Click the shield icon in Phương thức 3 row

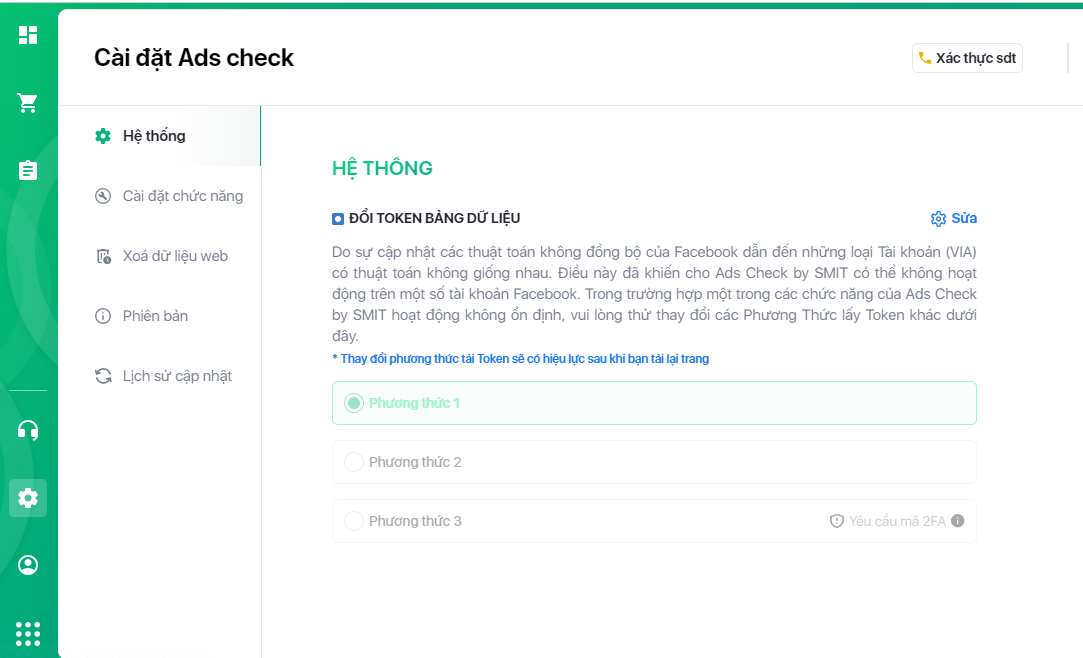coord(837,521)
